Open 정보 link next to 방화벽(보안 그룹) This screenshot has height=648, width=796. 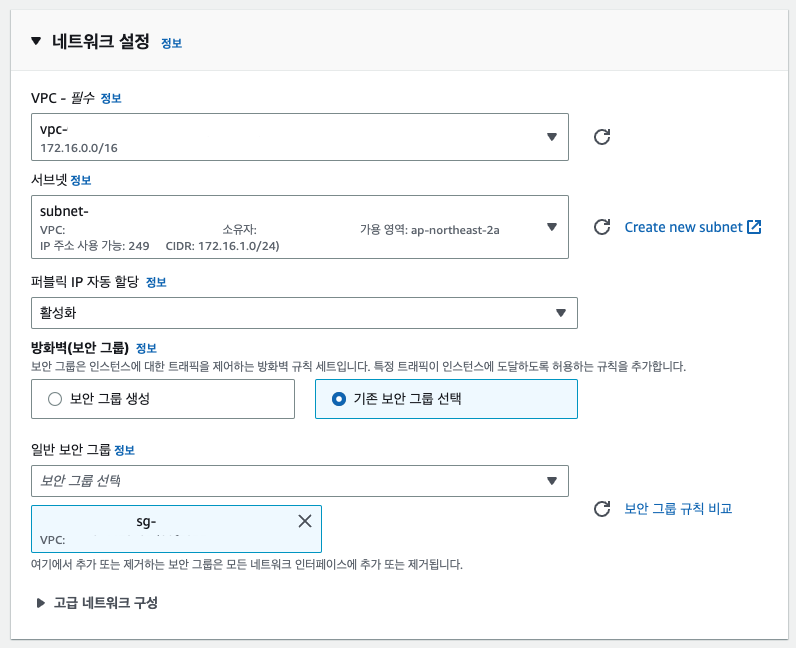point(146,348)
